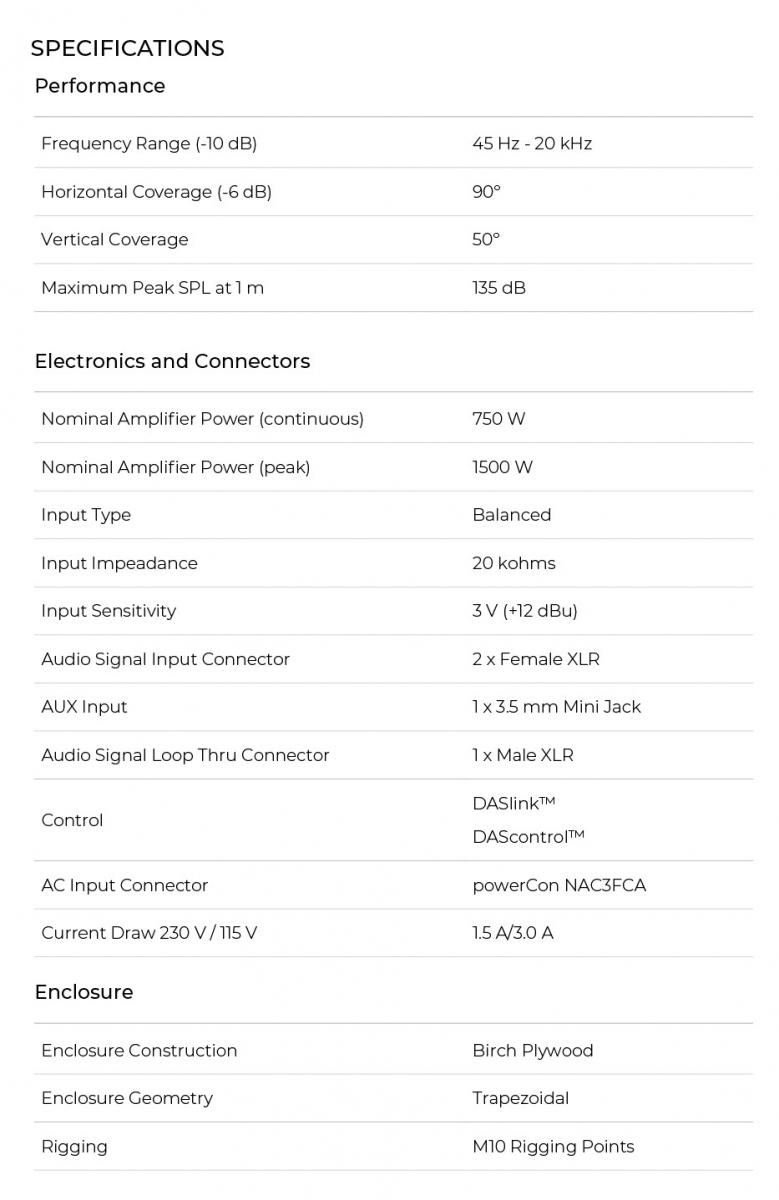The width and height of the screenshot is (779, 1200).
Task: Click the Vertical Coverage 50° value
Action: (x=486, y=240)
